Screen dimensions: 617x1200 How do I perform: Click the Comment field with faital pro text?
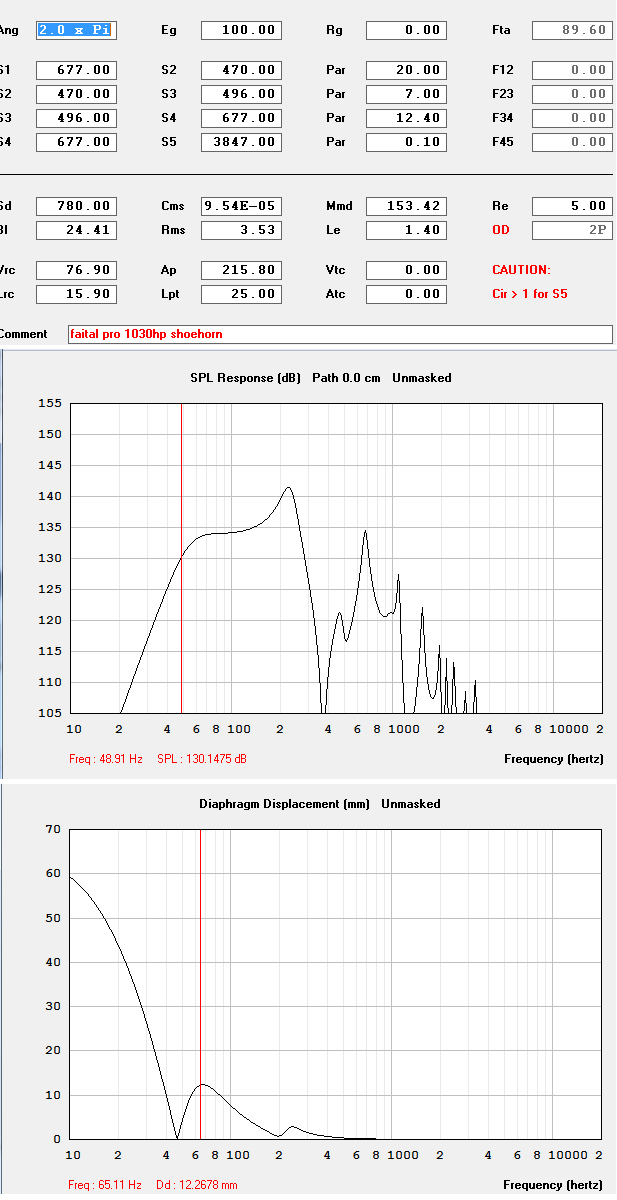pyautogui.click(x=340, y=334)
